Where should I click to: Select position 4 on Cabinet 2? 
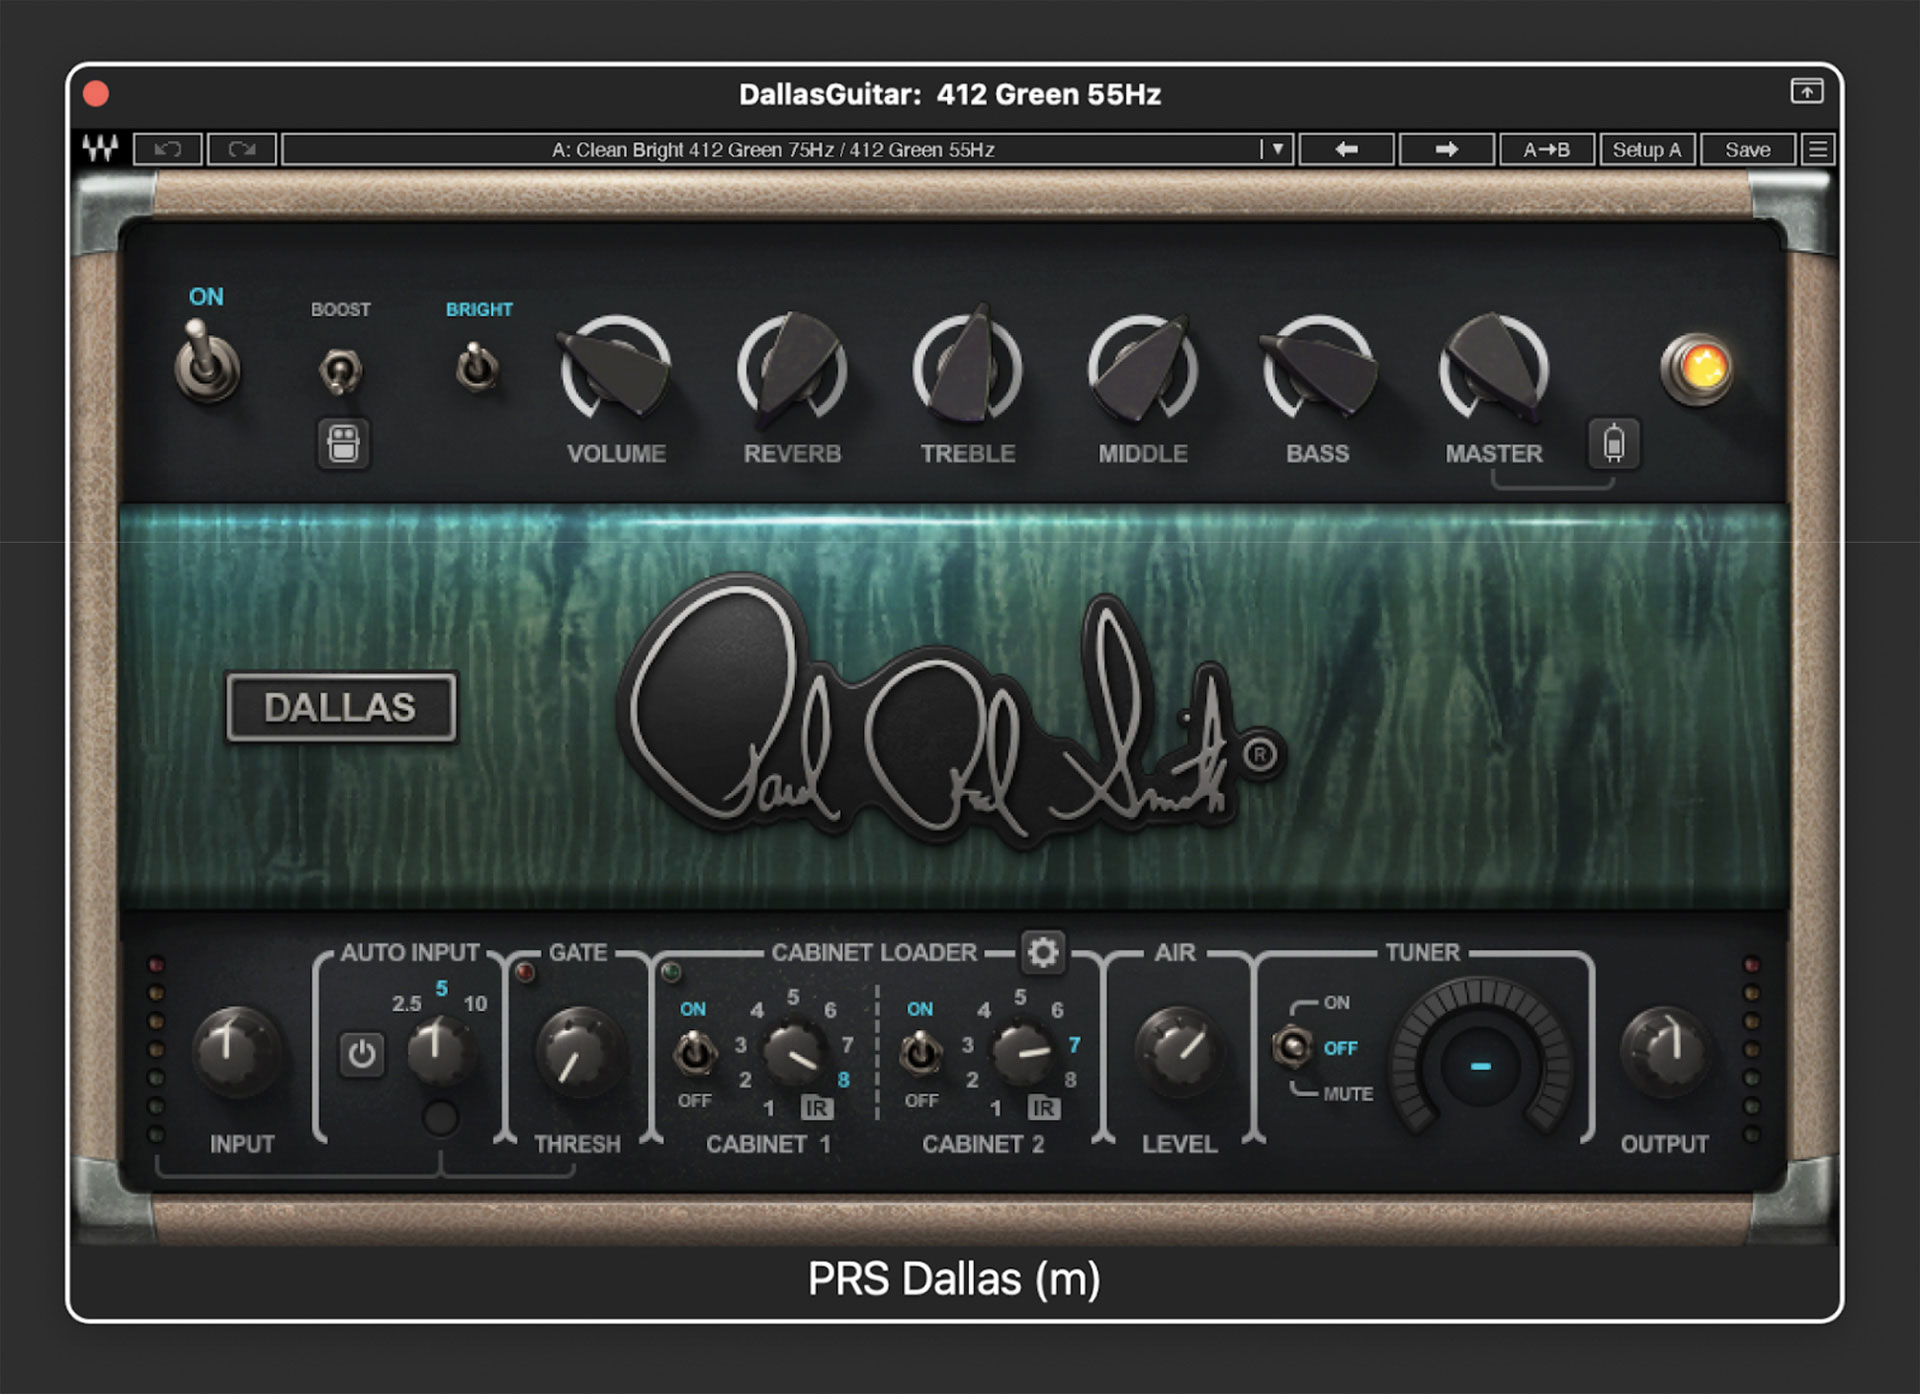984,1010
